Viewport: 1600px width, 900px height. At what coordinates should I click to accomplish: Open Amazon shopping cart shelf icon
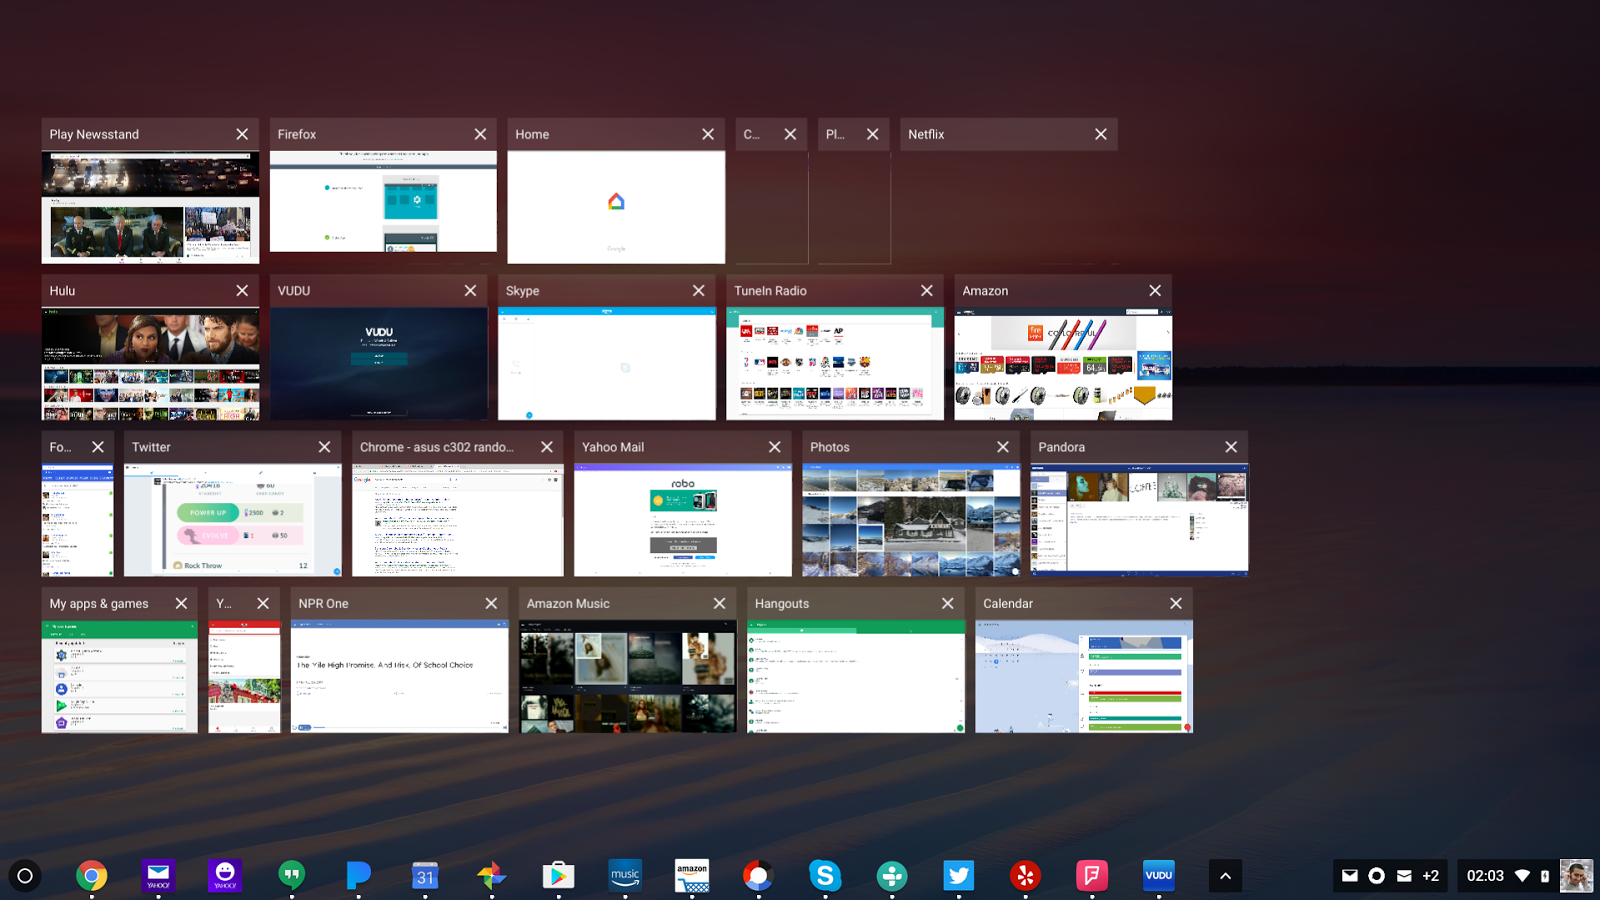[x=692, y=876]
